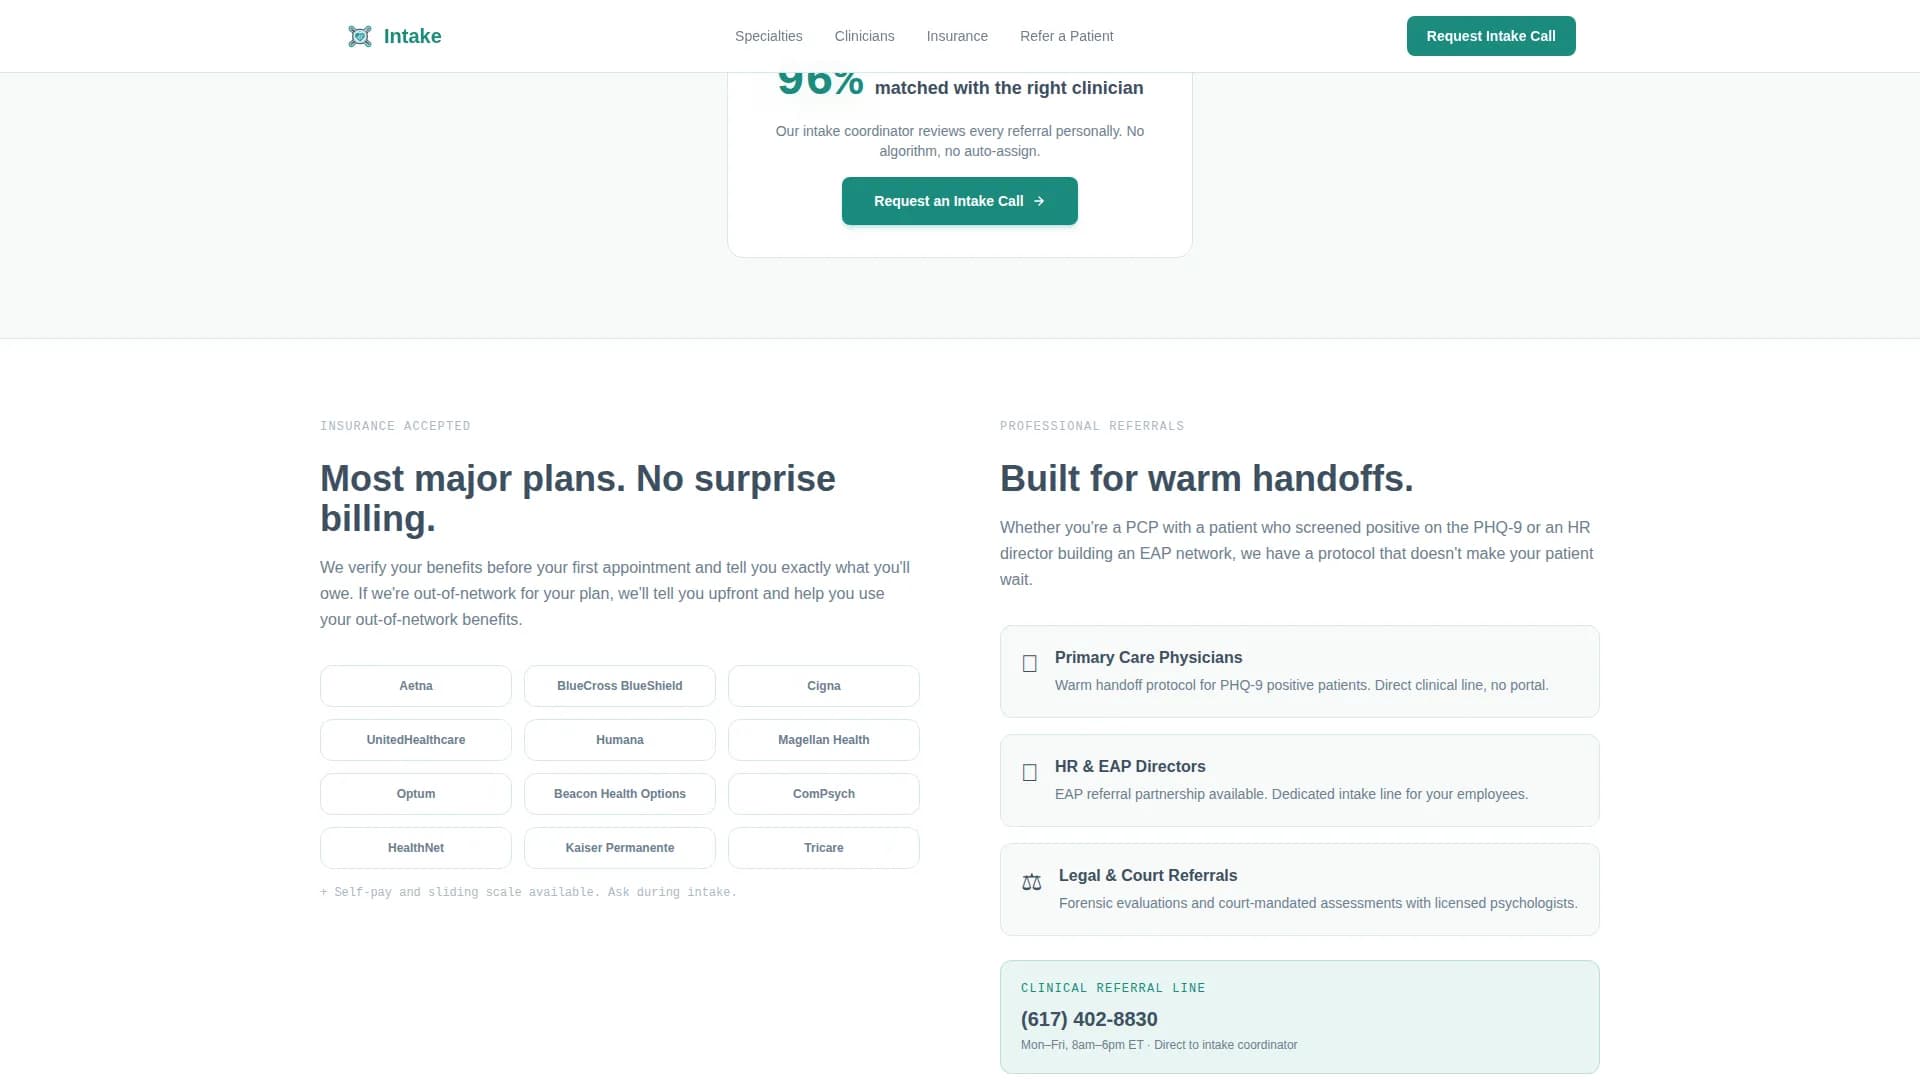Open Legal & Court Referrals card title

click(x=1148, y=875)
